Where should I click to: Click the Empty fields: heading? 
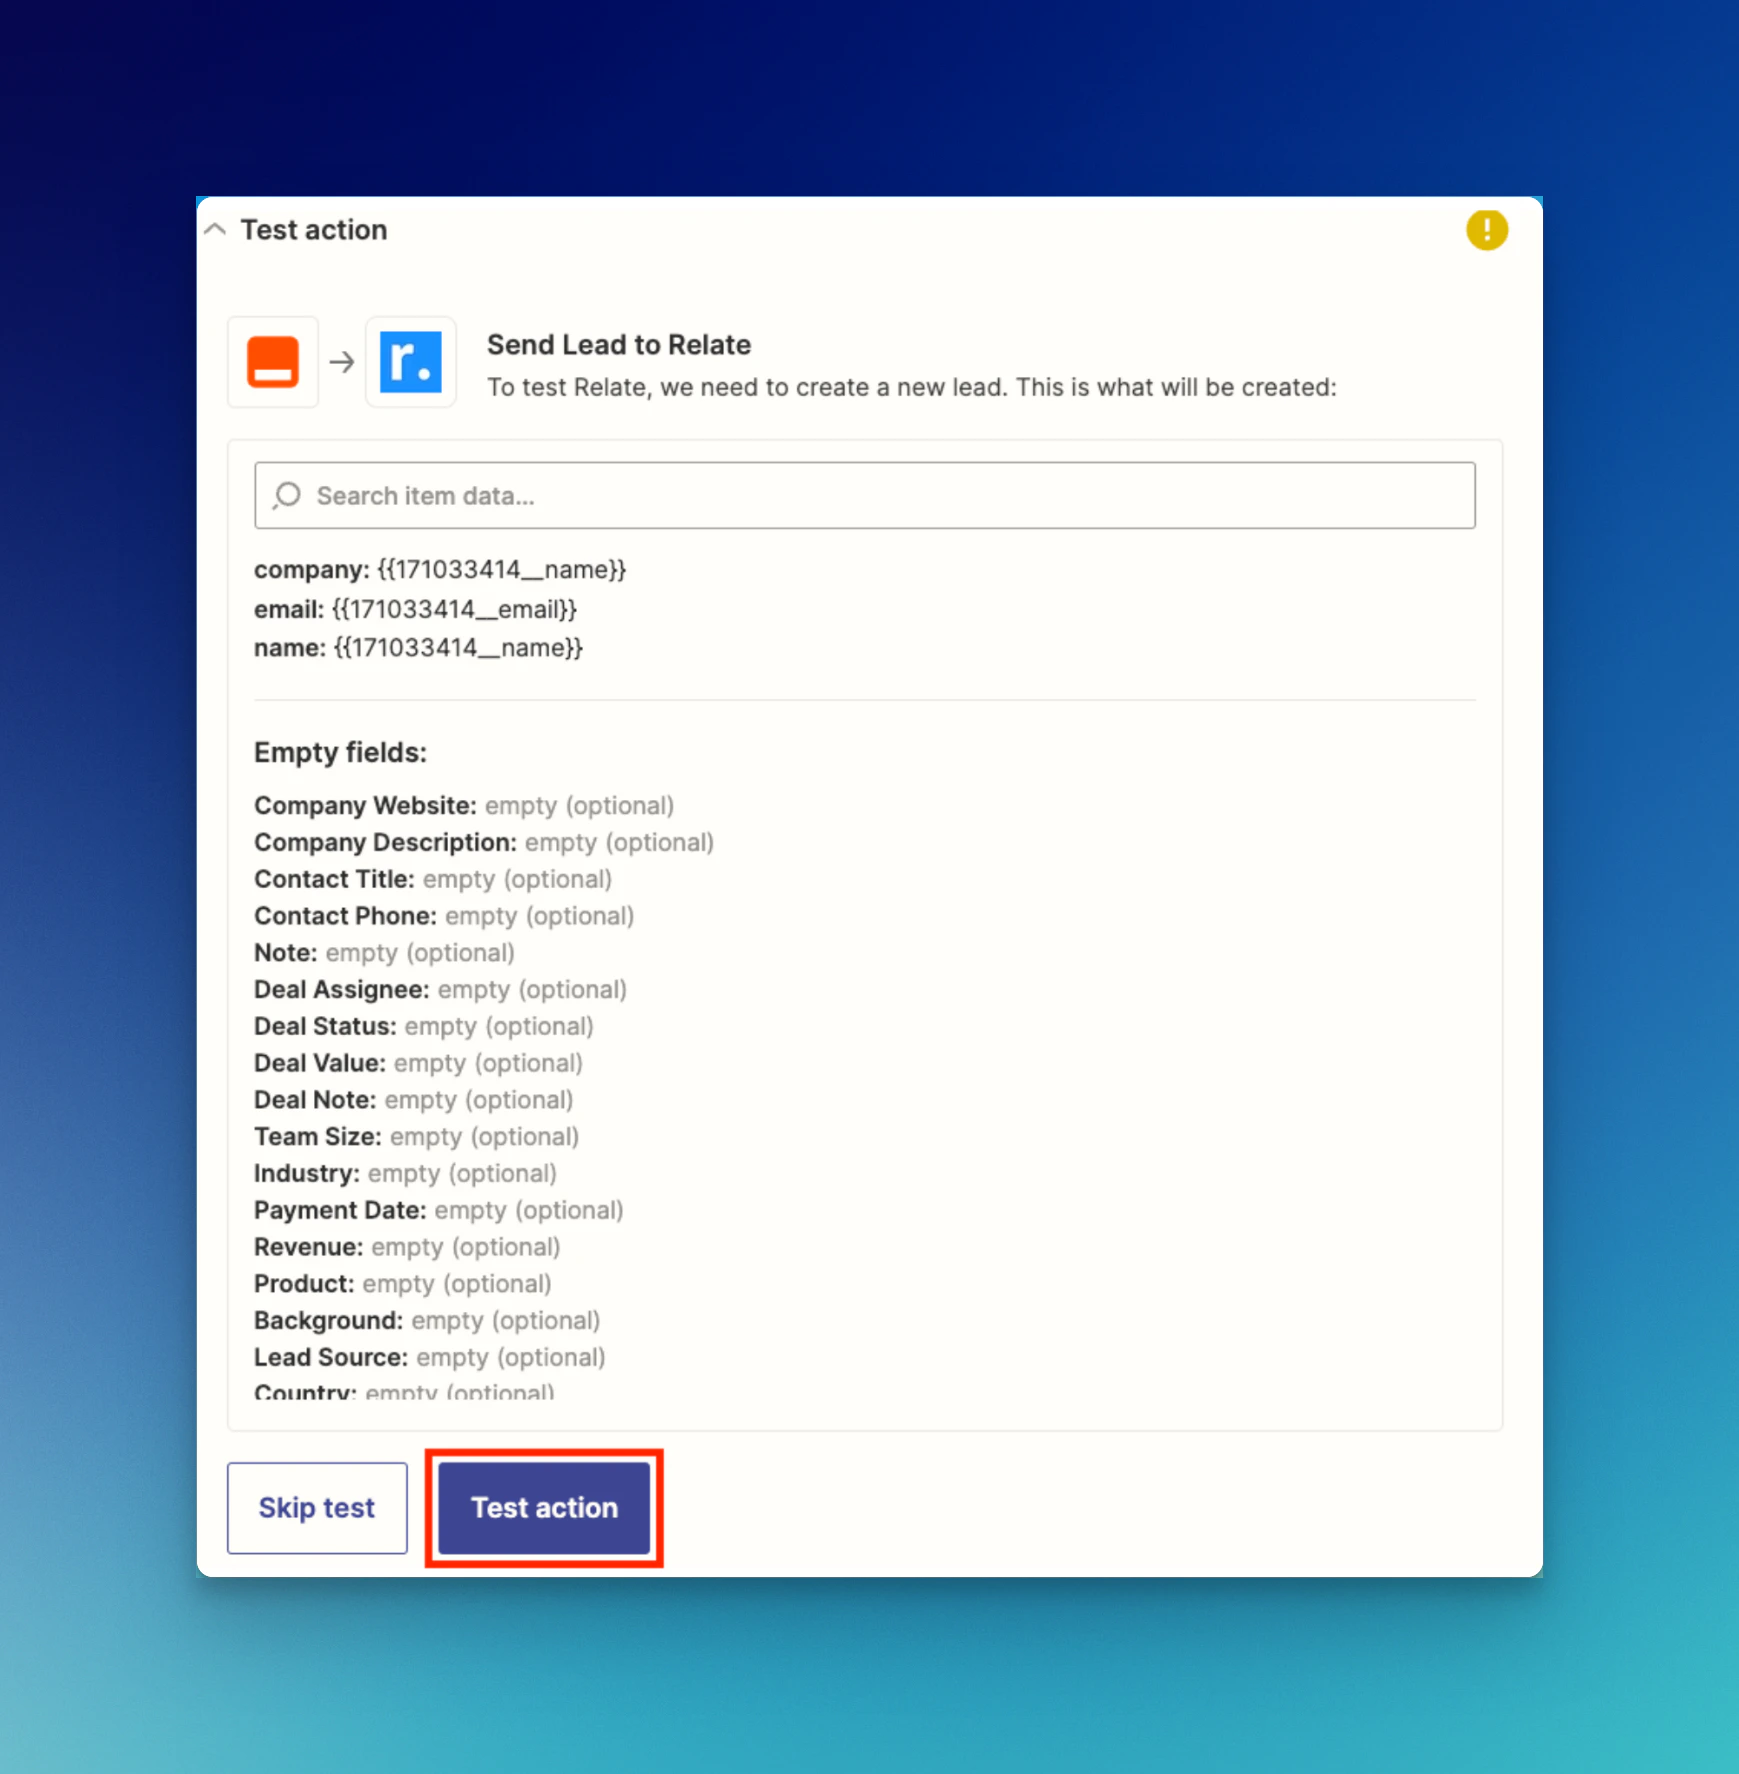coord(340,752)
